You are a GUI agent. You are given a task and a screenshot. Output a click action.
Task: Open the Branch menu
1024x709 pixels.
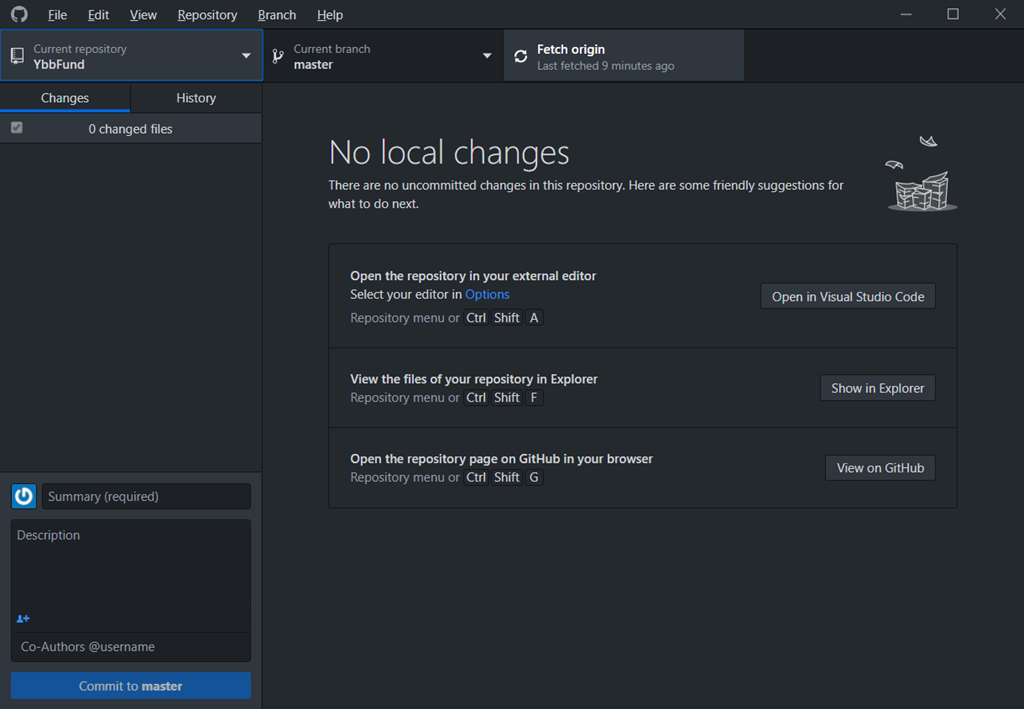click(x=277, y=15)
